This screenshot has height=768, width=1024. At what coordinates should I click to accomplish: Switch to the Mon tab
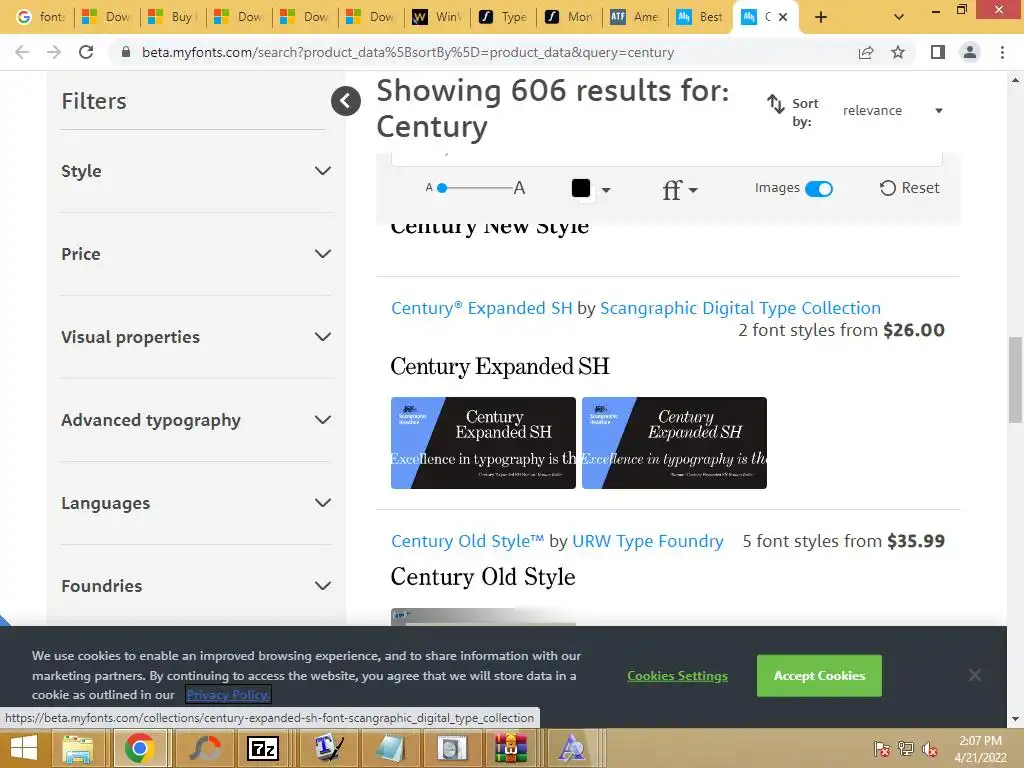pyautogui.click(x=569, y=17)
